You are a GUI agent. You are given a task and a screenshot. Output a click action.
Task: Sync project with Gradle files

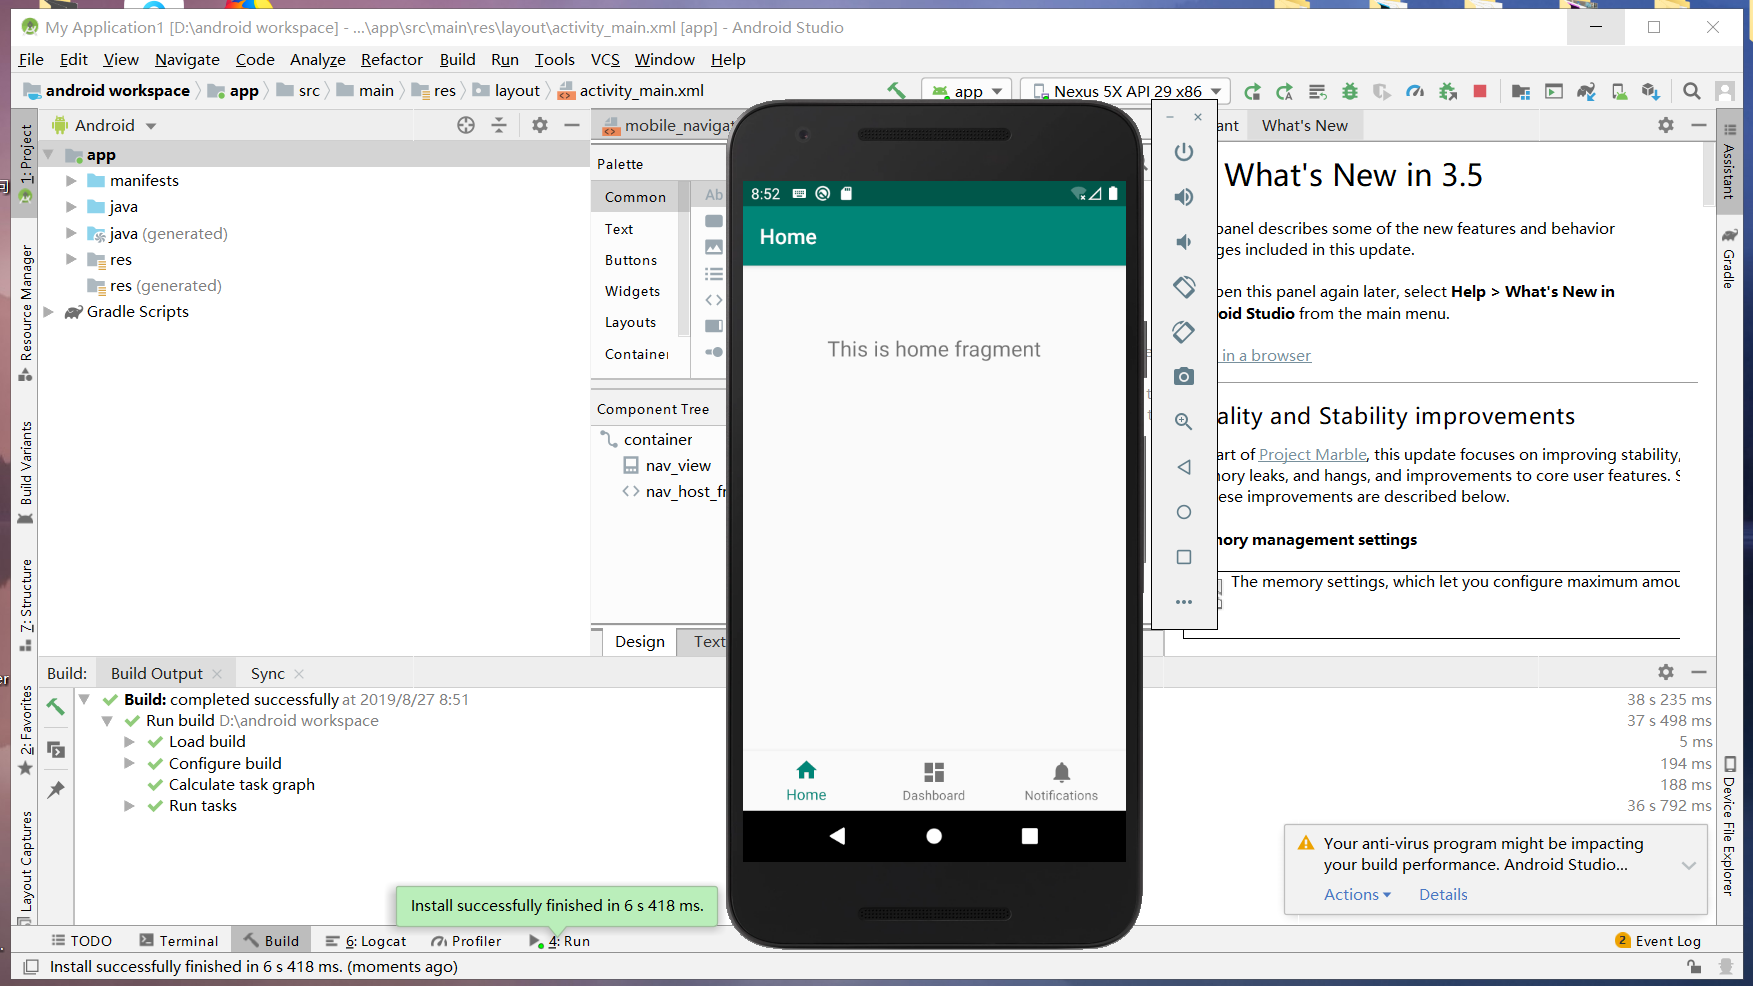1586,91
